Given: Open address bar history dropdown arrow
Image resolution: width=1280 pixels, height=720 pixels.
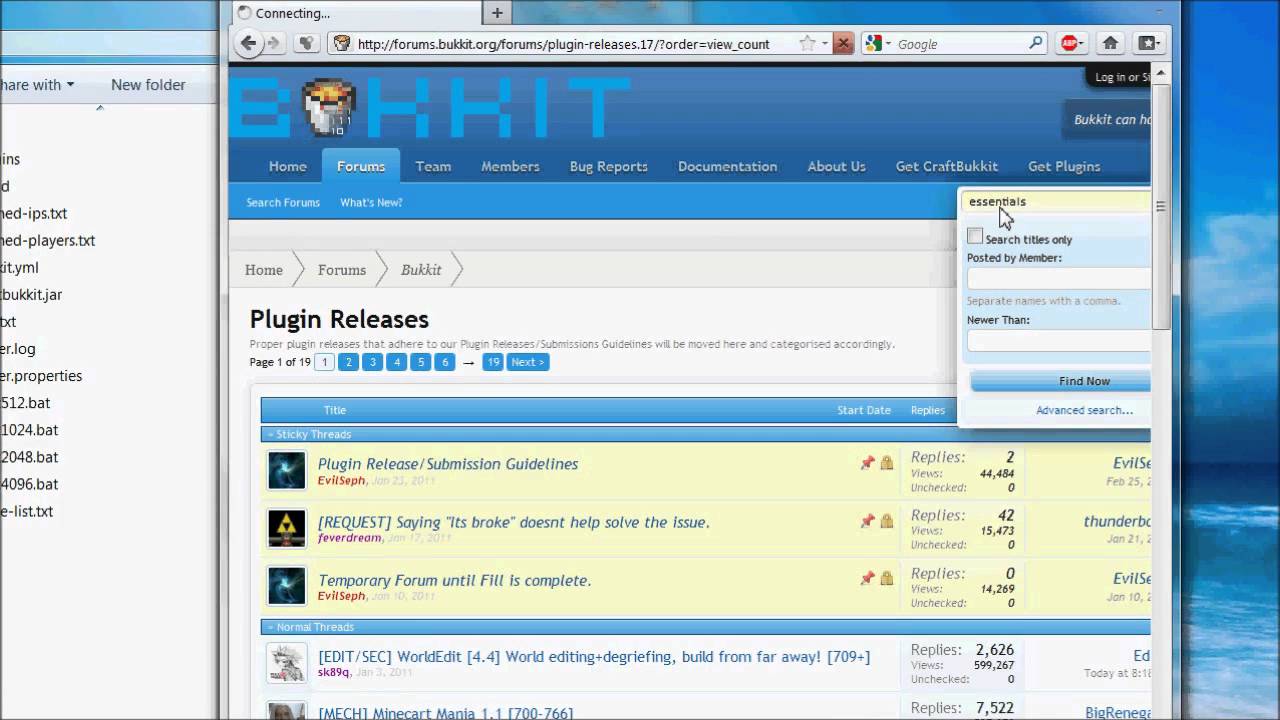Looking at the screenshot, I should point(825,44).
